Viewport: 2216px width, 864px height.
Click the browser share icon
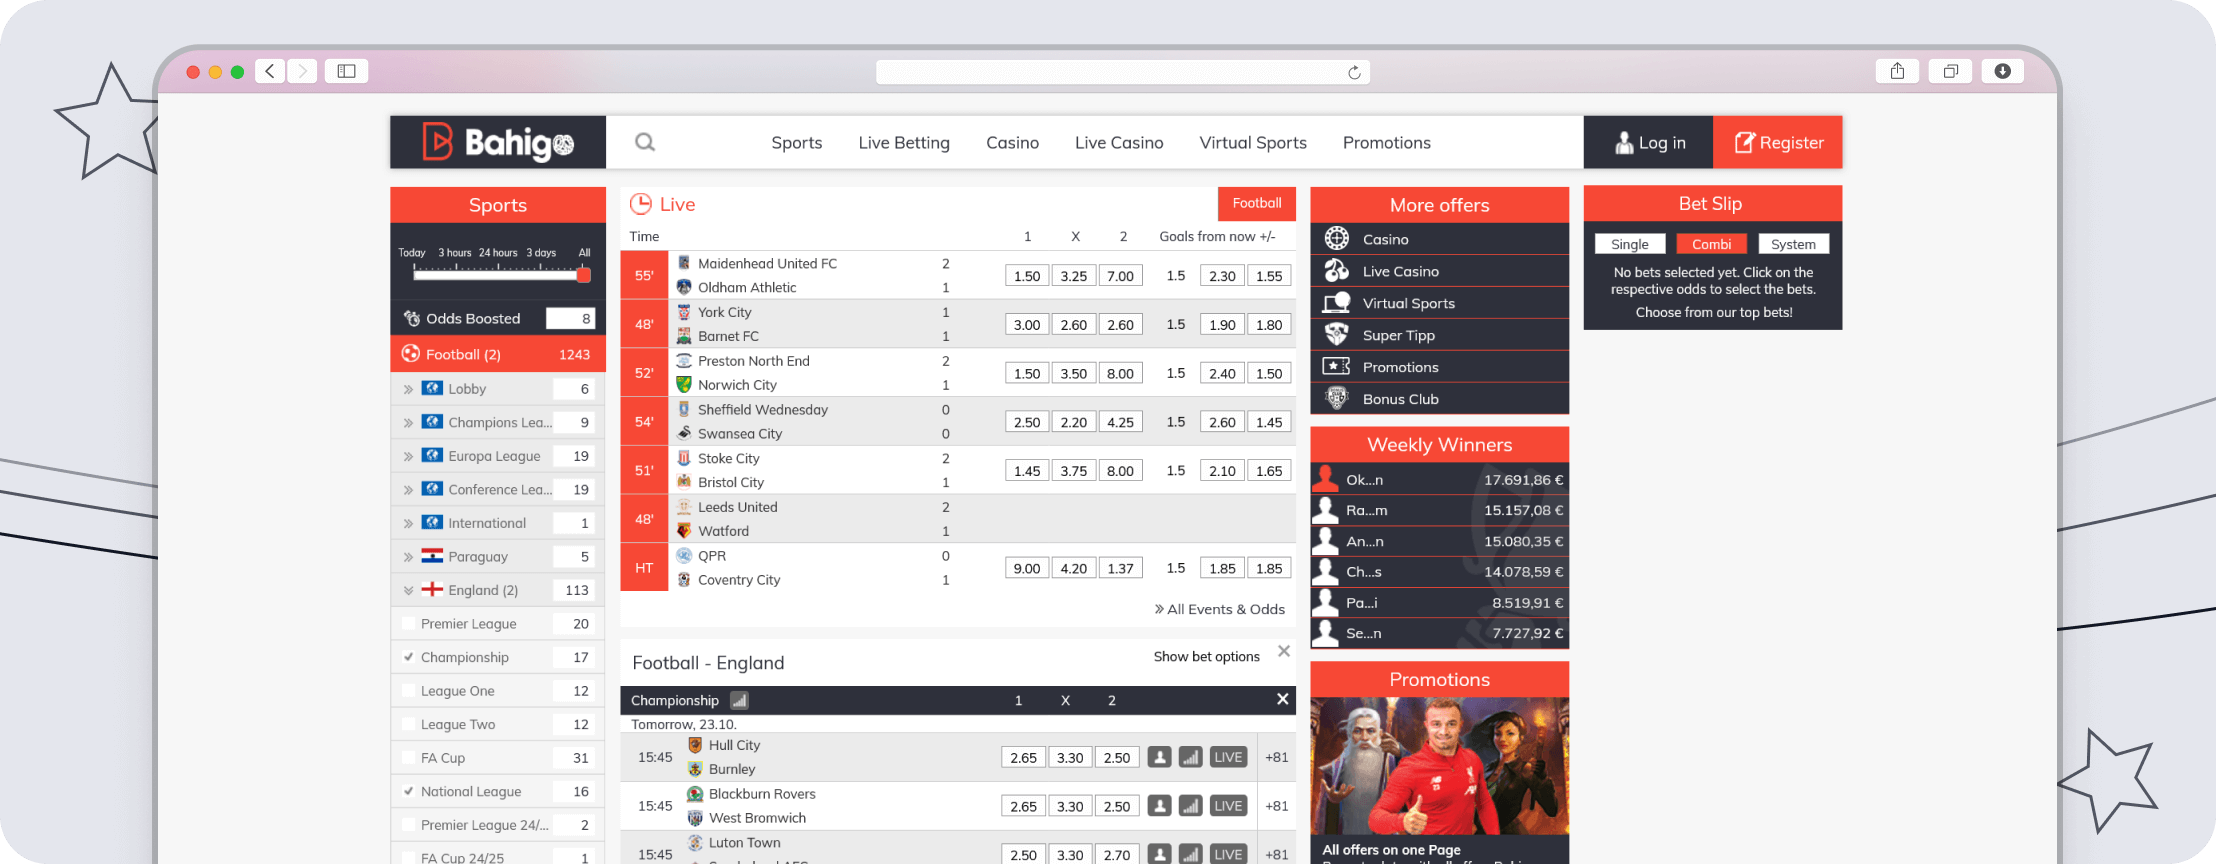(1897, 71)
